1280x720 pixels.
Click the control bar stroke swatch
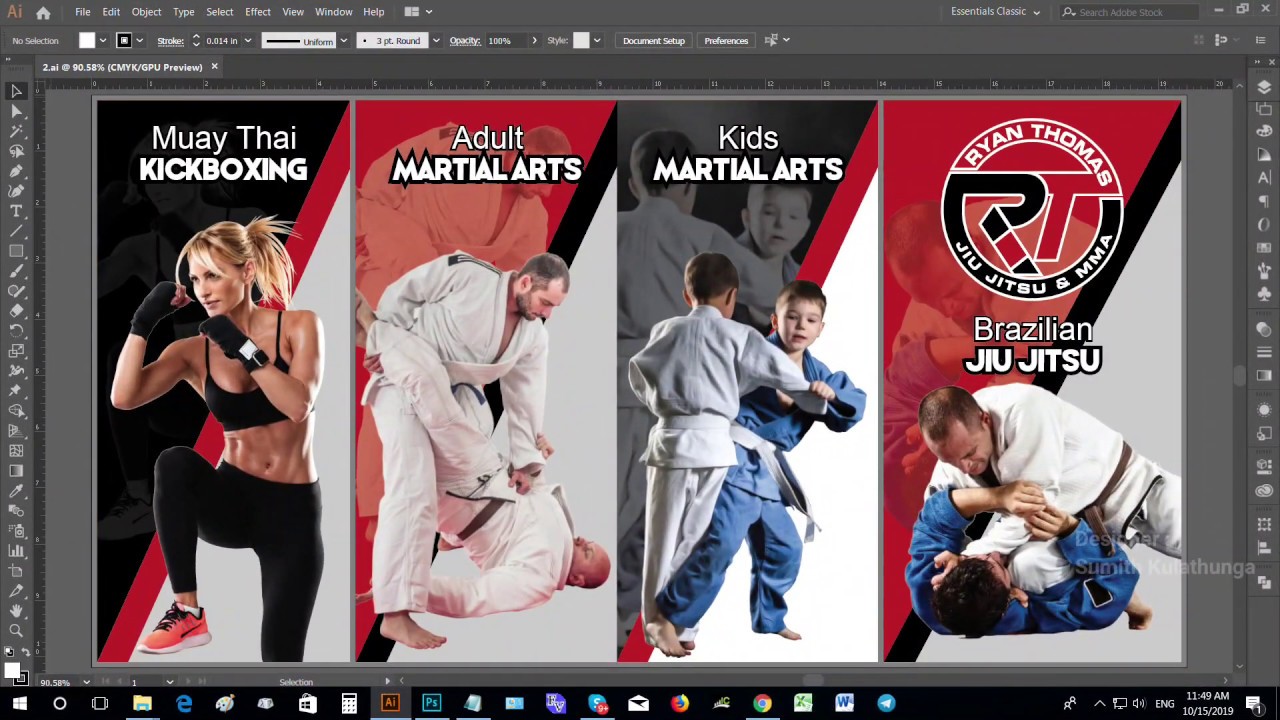124,41
